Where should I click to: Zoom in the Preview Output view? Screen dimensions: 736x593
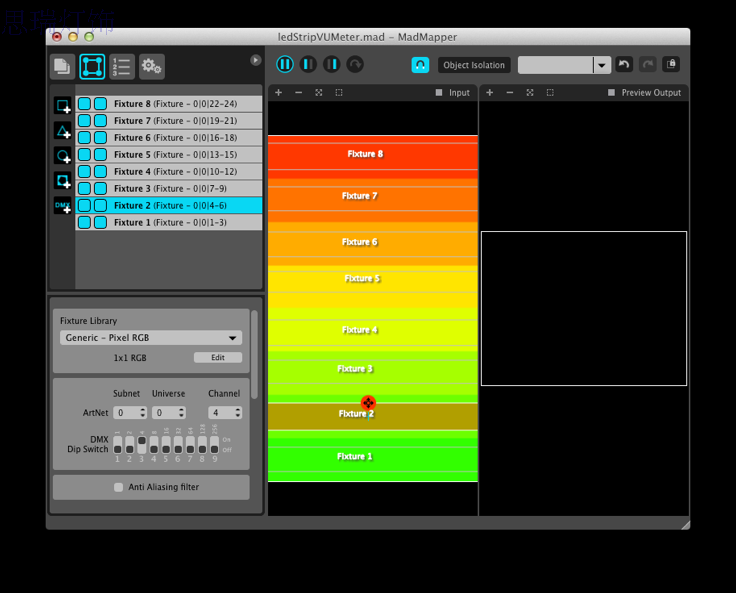pos(490,92)
